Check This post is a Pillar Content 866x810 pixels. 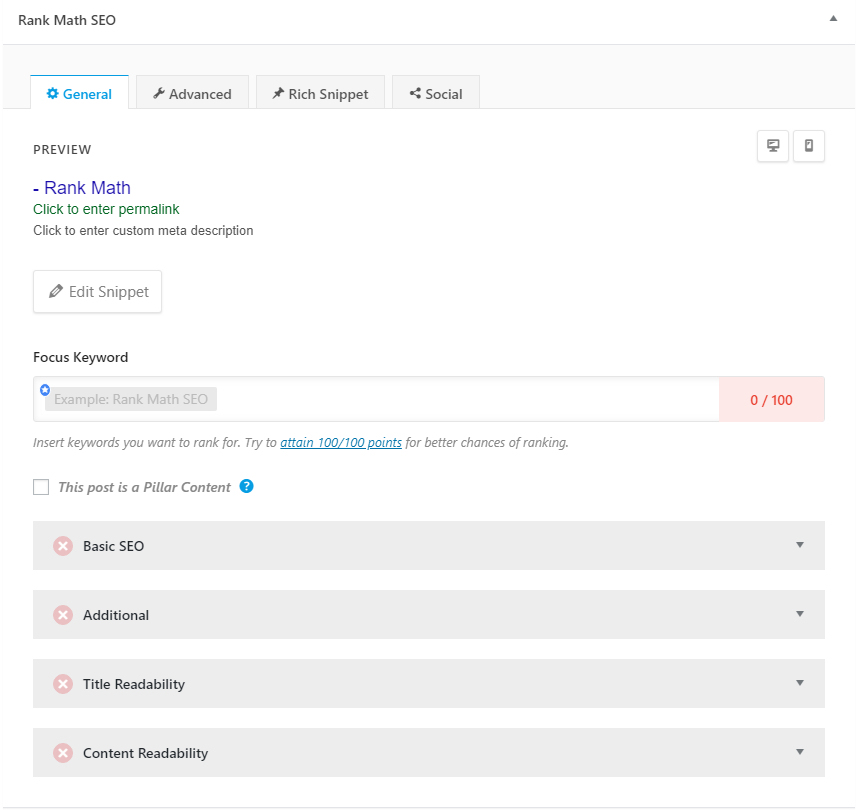[x=41, y=487]
